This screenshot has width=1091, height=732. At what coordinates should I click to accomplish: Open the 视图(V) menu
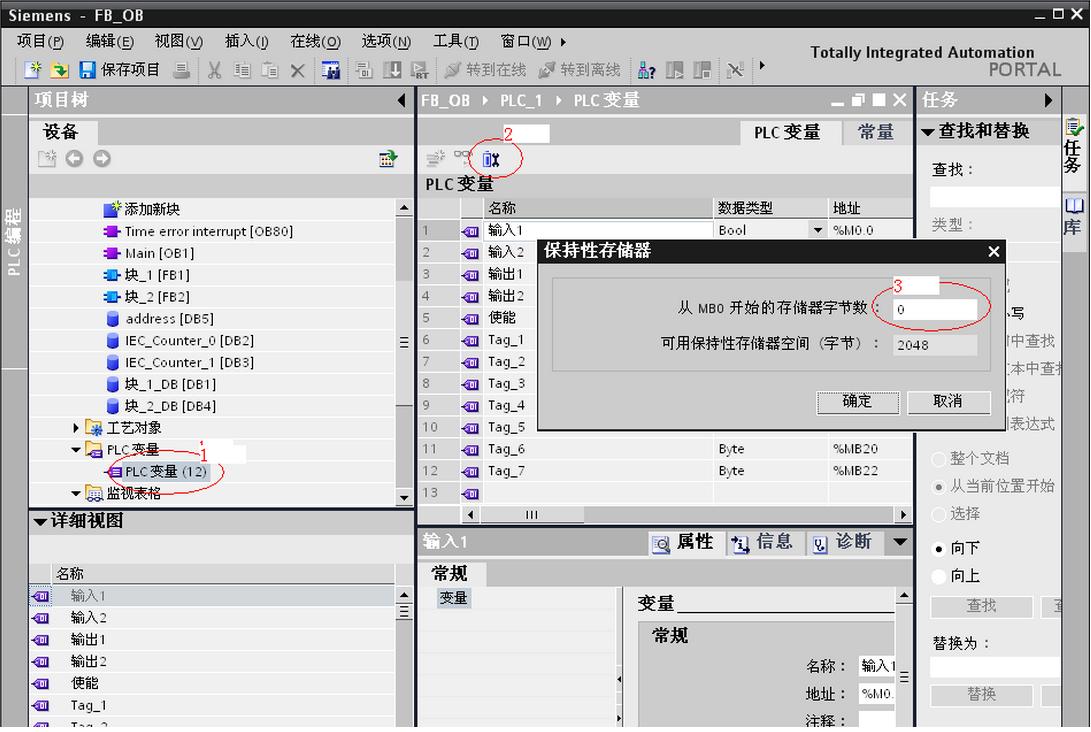coord(179,42)
